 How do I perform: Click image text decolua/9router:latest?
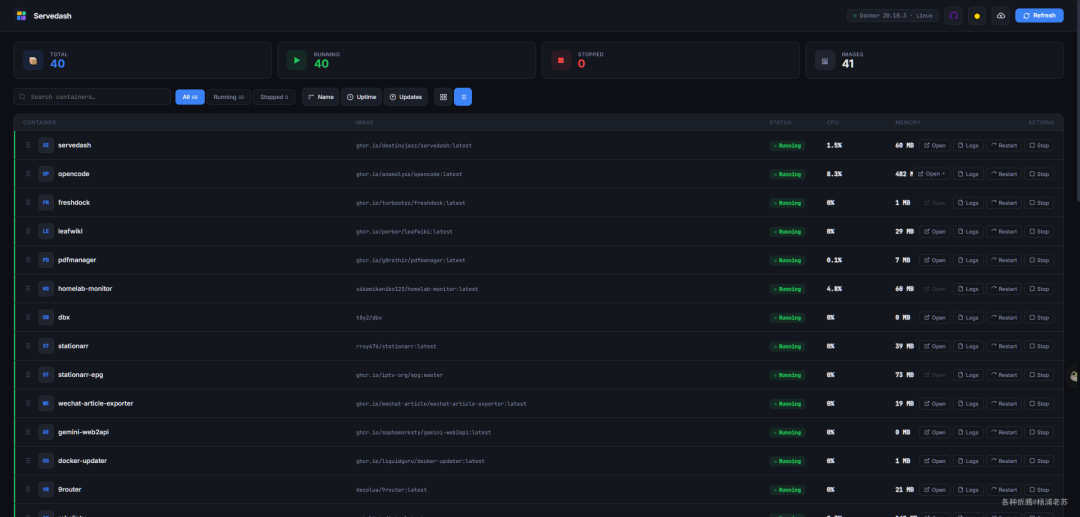[391, 490]
